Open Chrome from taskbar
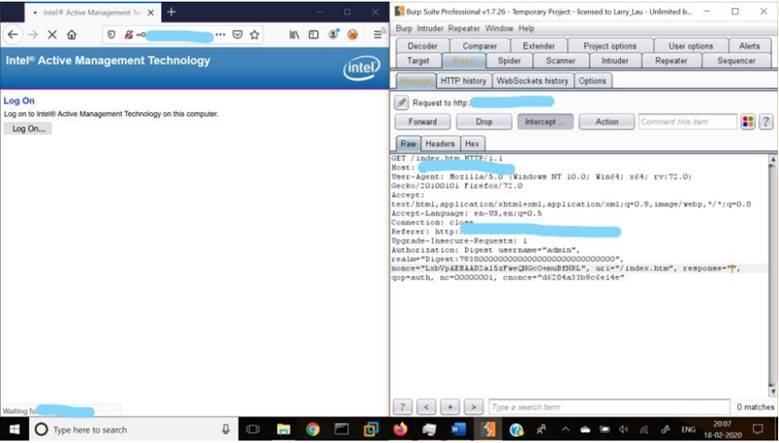 point(312,429)
